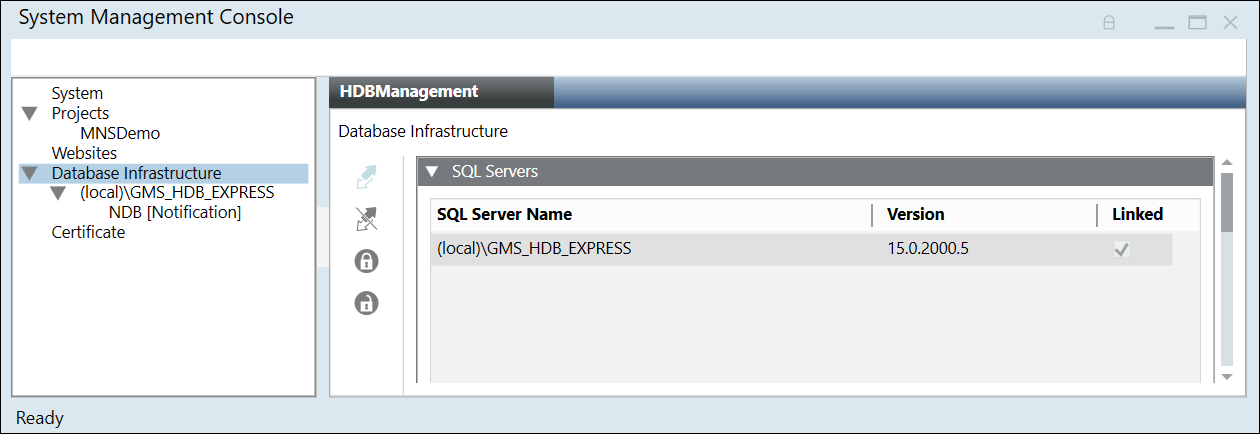Click the unlink SQL server crossed-arrow icon
Image resolution: width=1260 pixels, height=434 pixels.
coord(367,219)
